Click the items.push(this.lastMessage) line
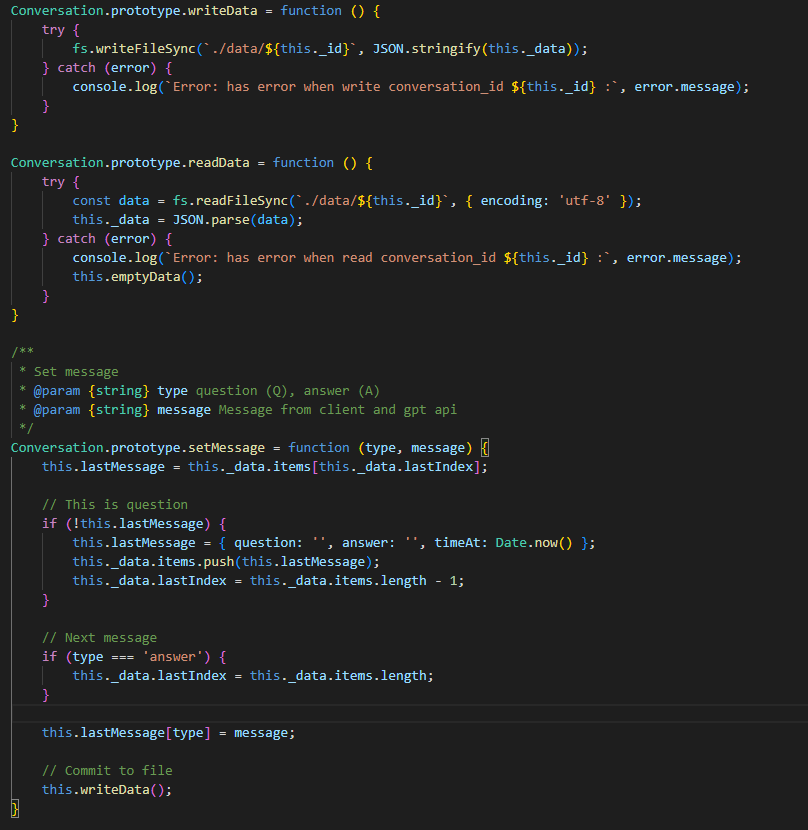808x830 pixels. (226, 562)
